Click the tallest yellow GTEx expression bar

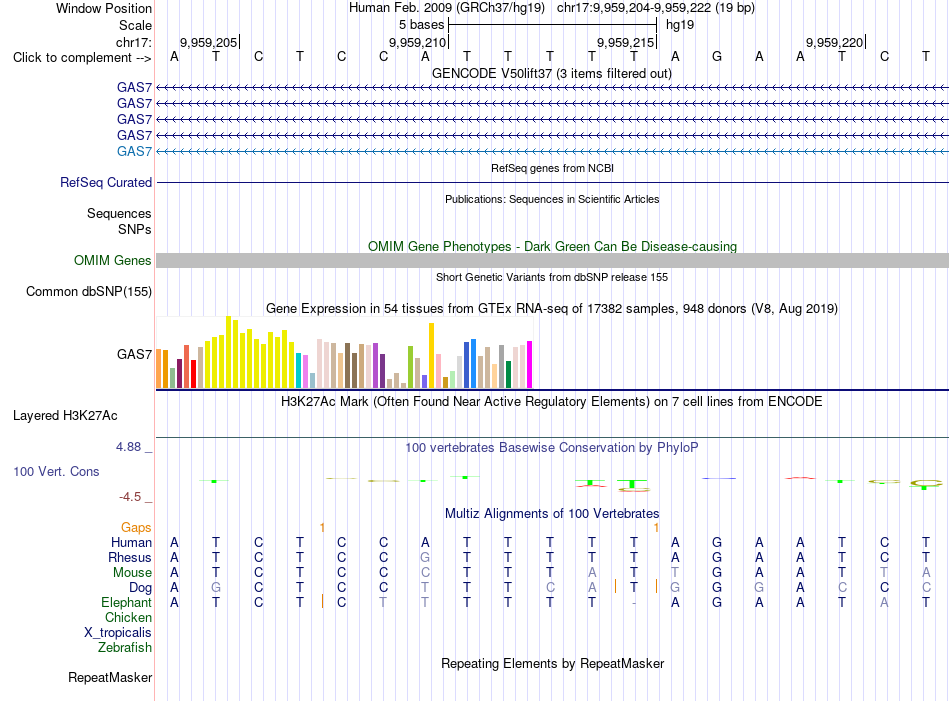pyautogui.click(x=228, y=352)
